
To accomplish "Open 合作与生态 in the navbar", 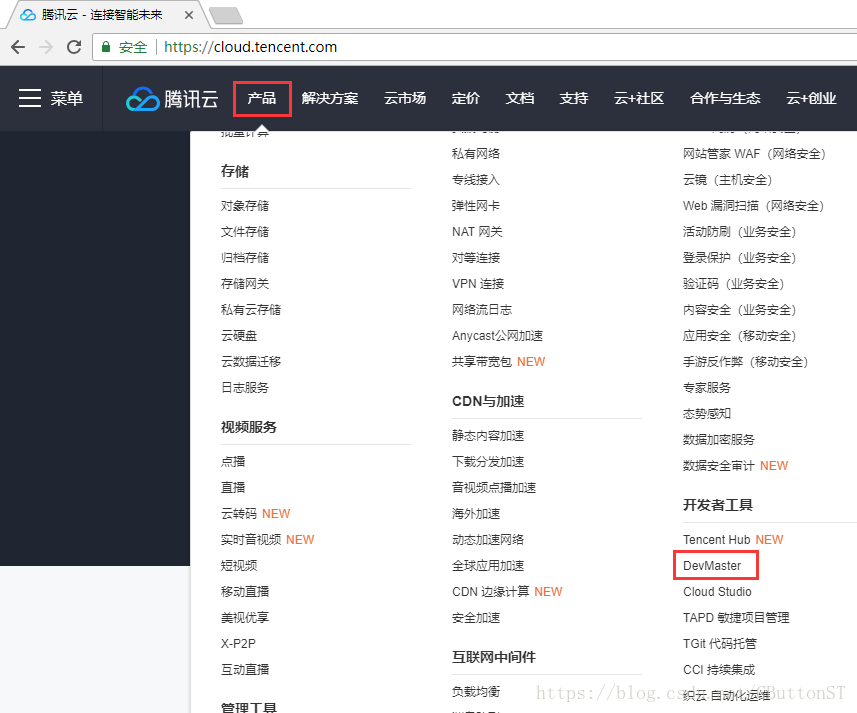I will pyautogui.click(x=725, y=98).
